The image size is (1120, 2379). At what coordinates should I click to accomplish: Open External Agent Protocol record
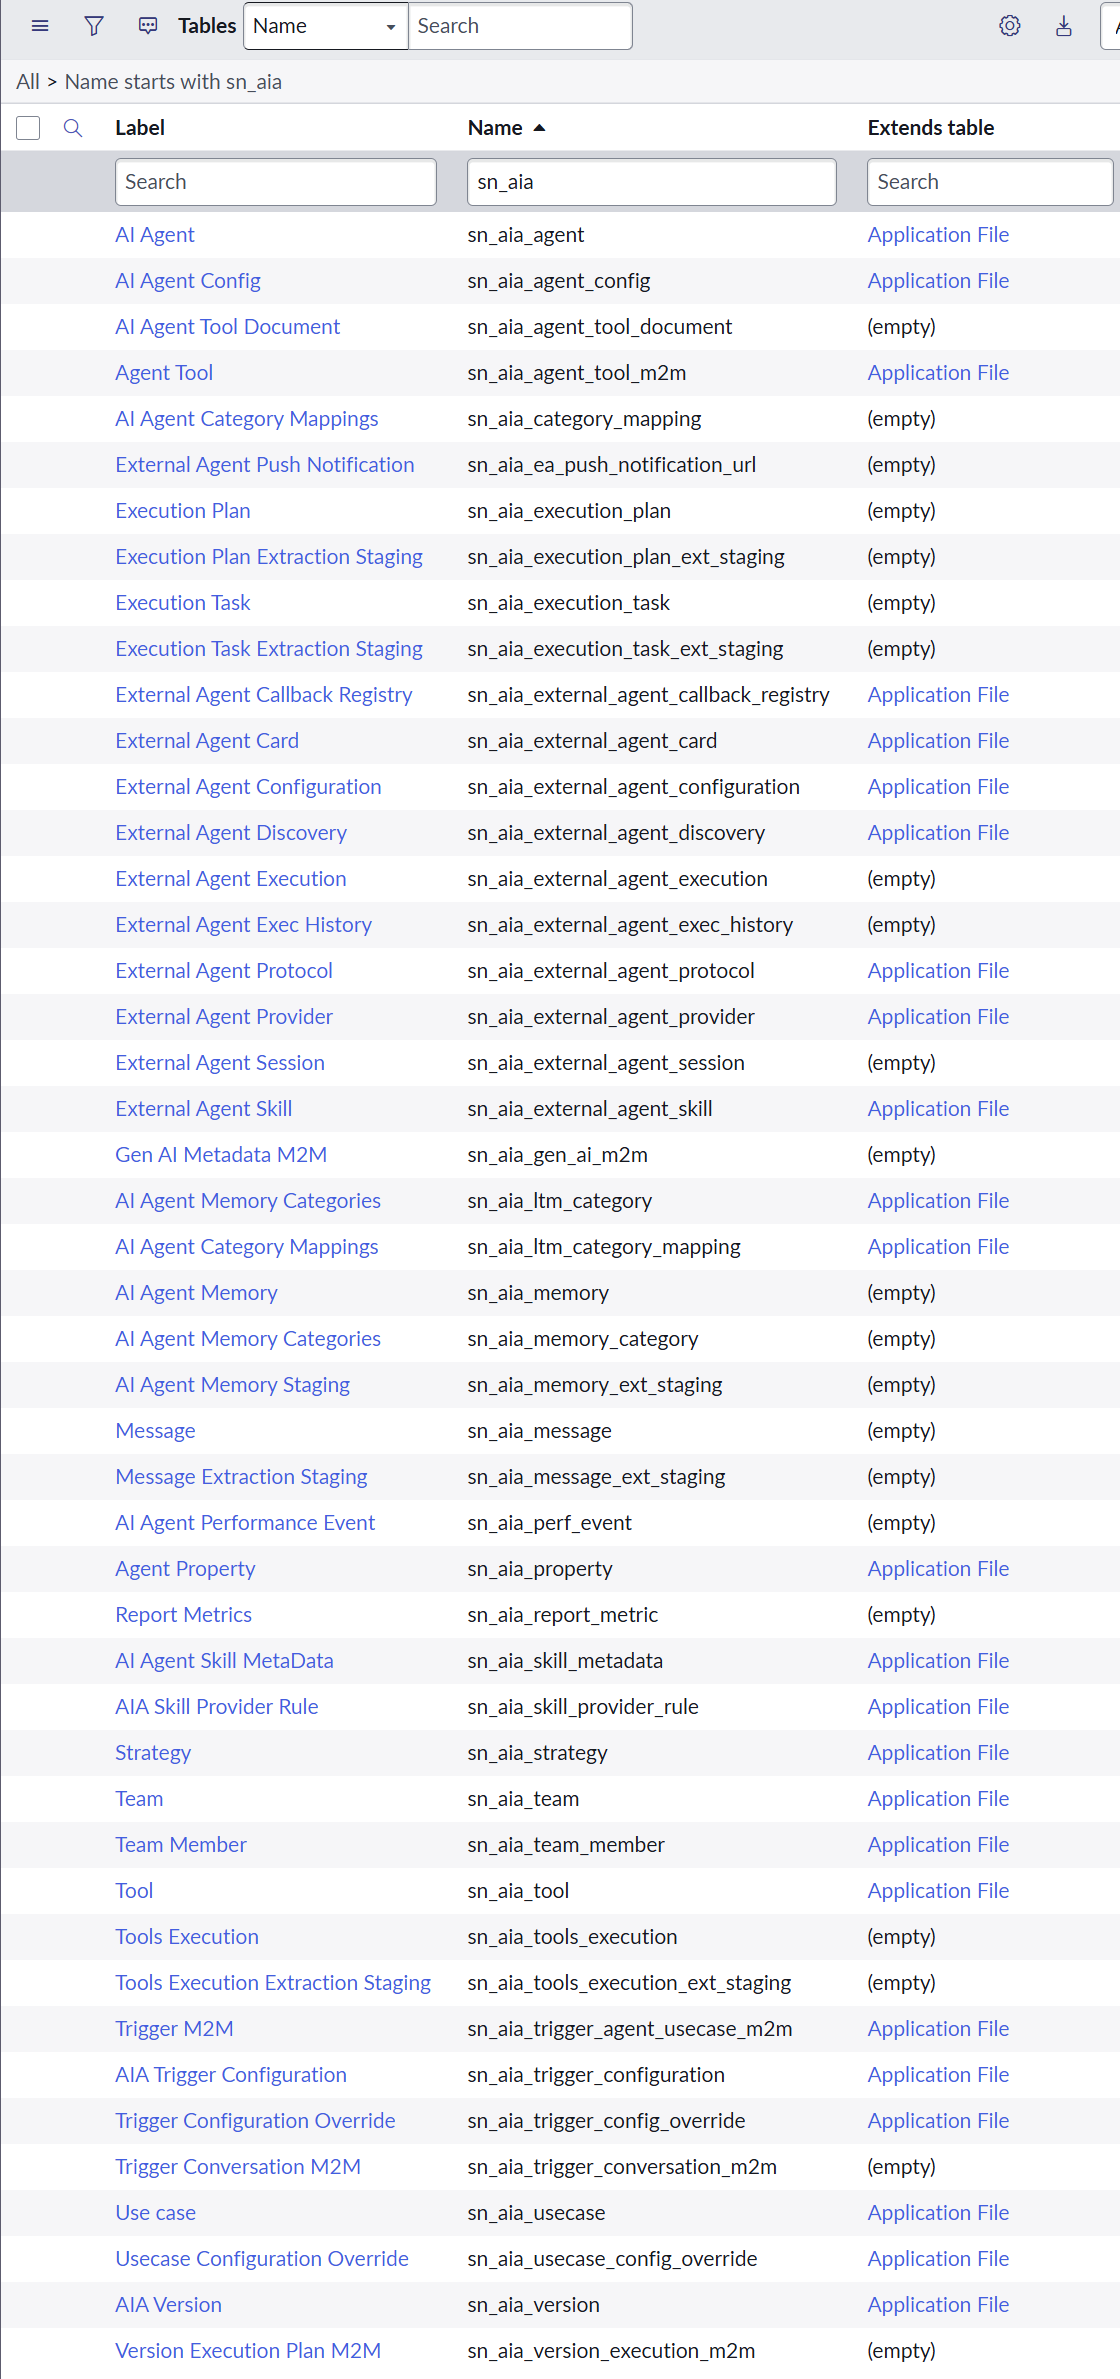[x=224, y=971]
